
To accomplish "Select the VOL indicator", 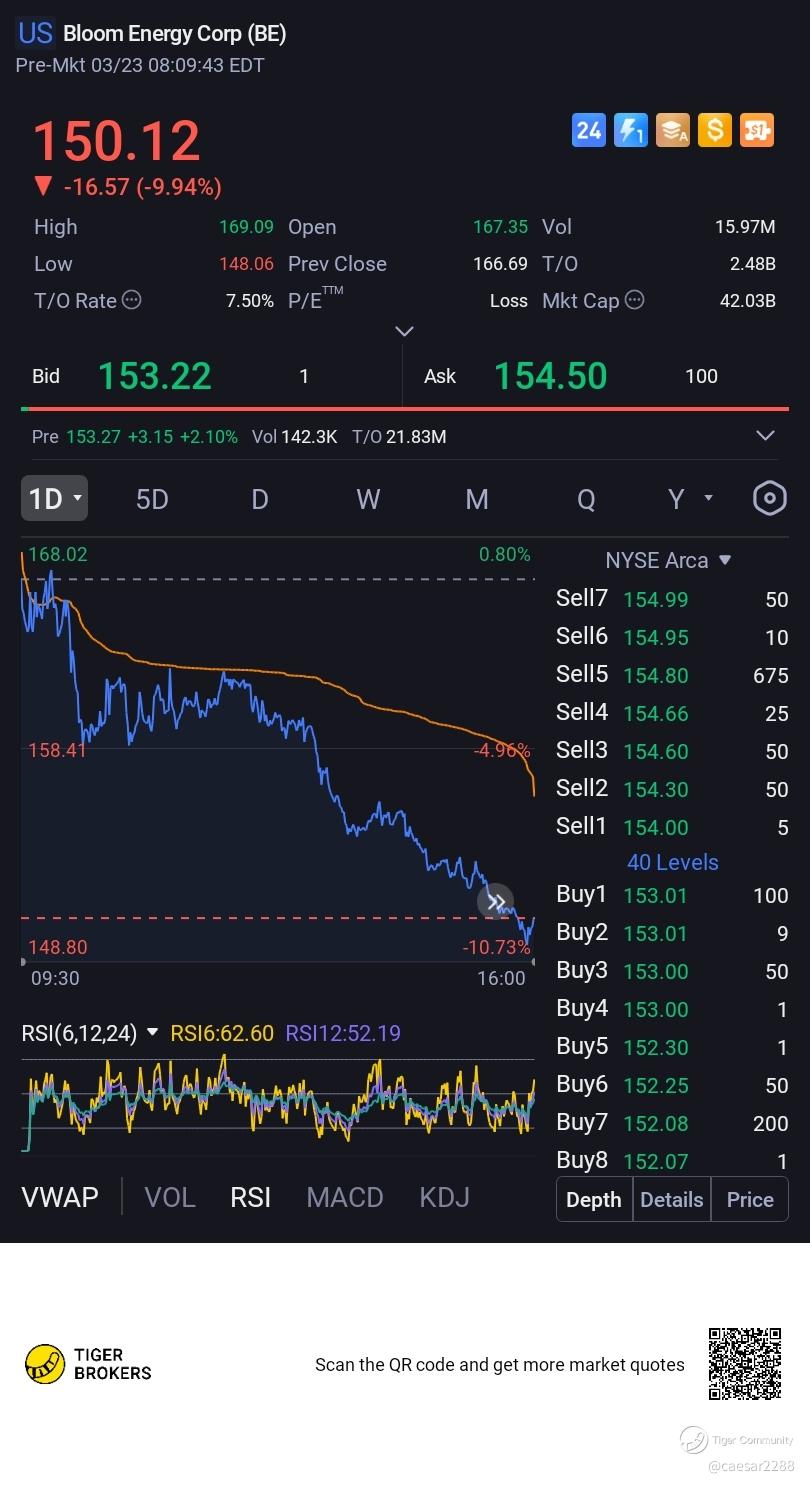I will pos(170,1197).
